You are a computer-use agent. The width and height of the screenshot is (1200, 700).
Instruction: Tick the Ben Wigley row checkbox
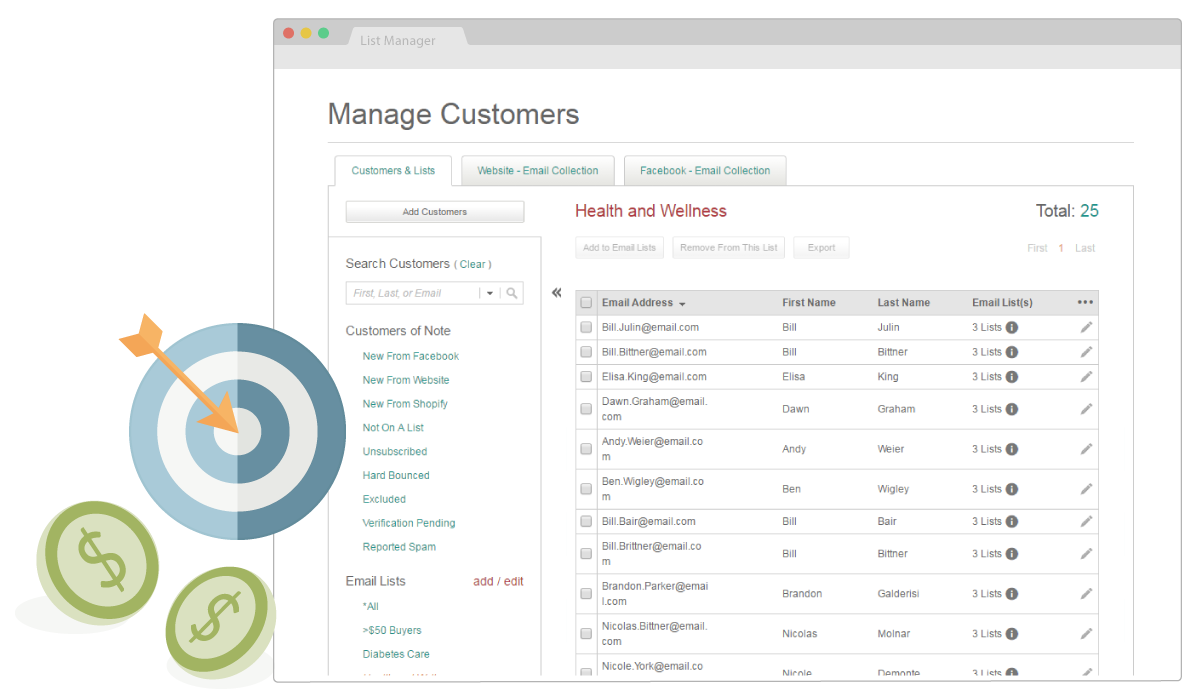coord(586,489)
